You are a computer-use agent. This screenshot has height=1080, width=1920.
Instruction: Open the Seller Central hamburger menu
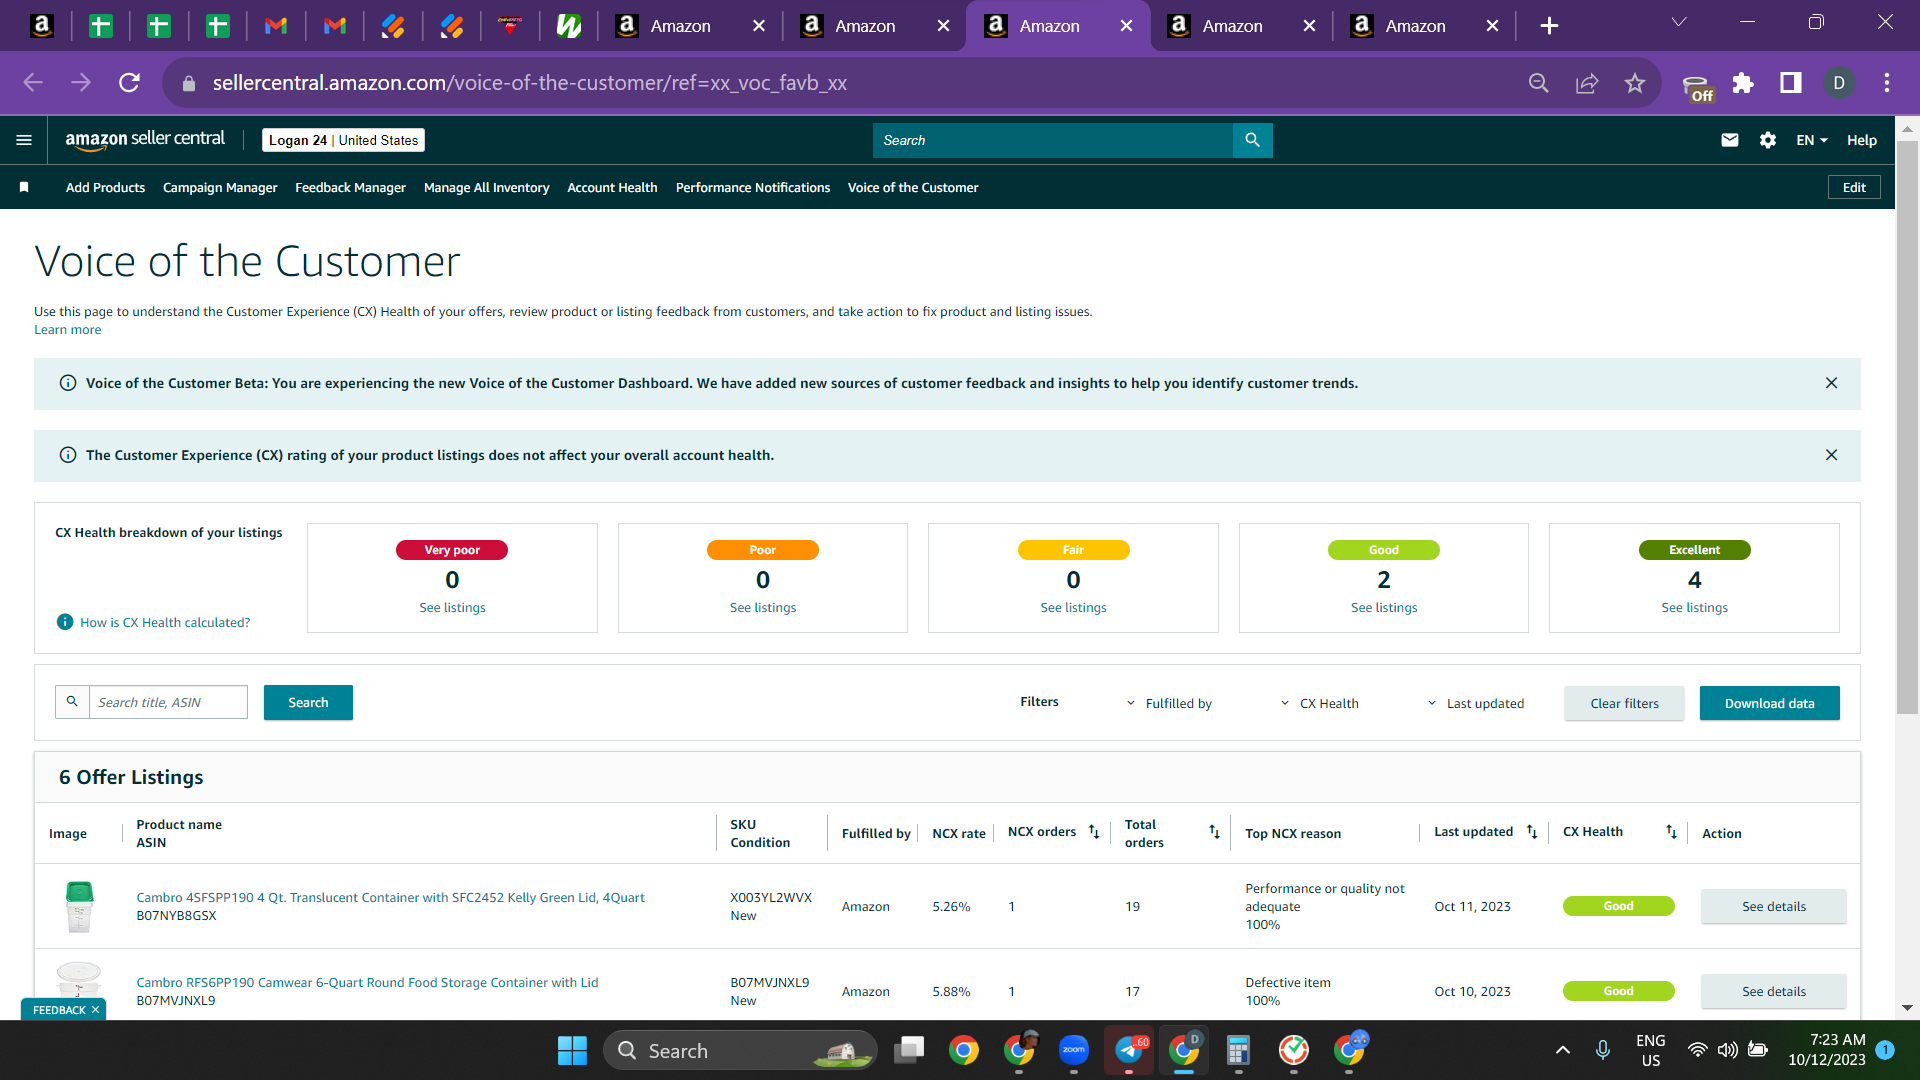click(x=24, y=140)
